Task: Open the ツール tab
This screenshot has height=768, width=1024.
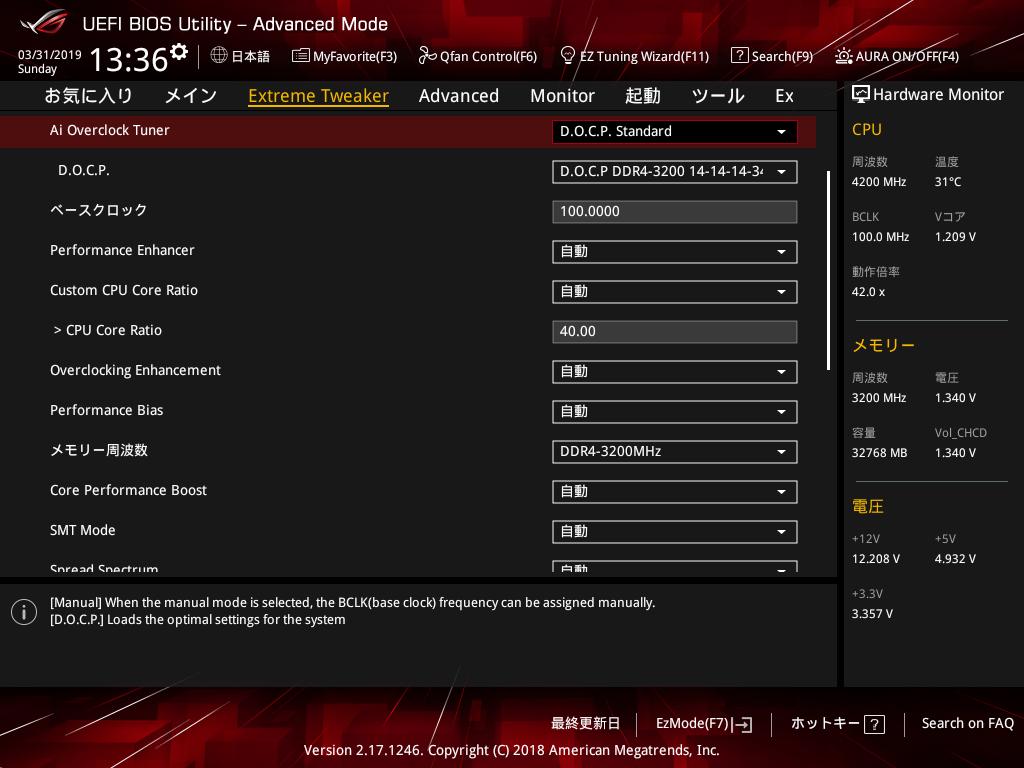Action: [x=718, y=96]
